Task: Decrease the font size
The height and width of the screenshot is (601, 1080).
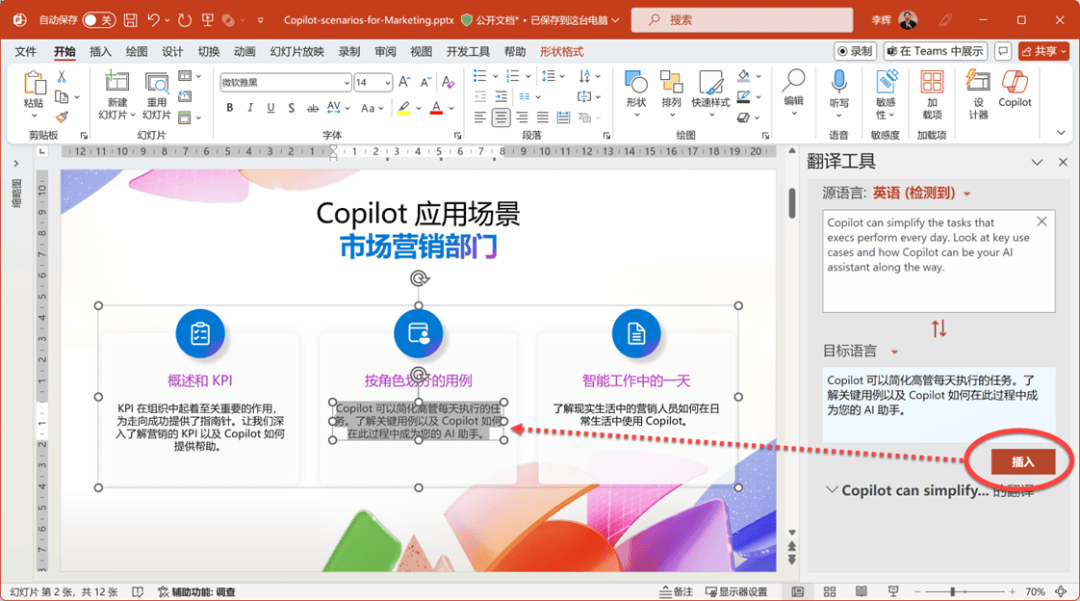Action: [426, 82]
